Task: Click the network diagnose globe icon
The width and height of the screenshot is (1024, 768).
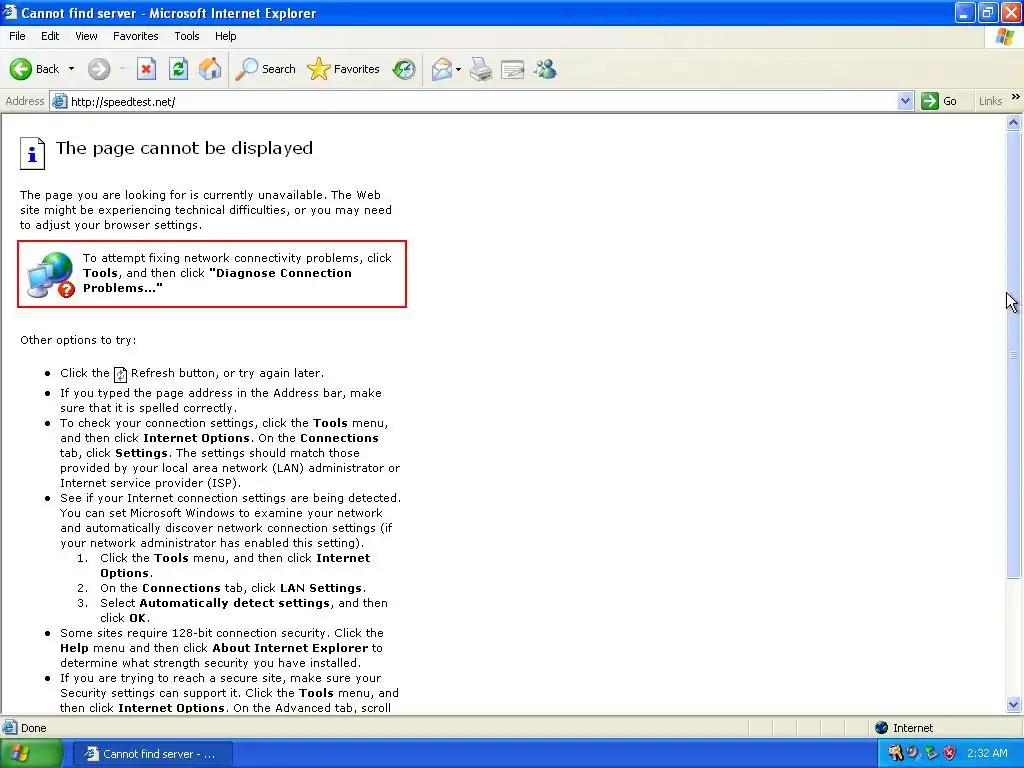Action: 50,275
